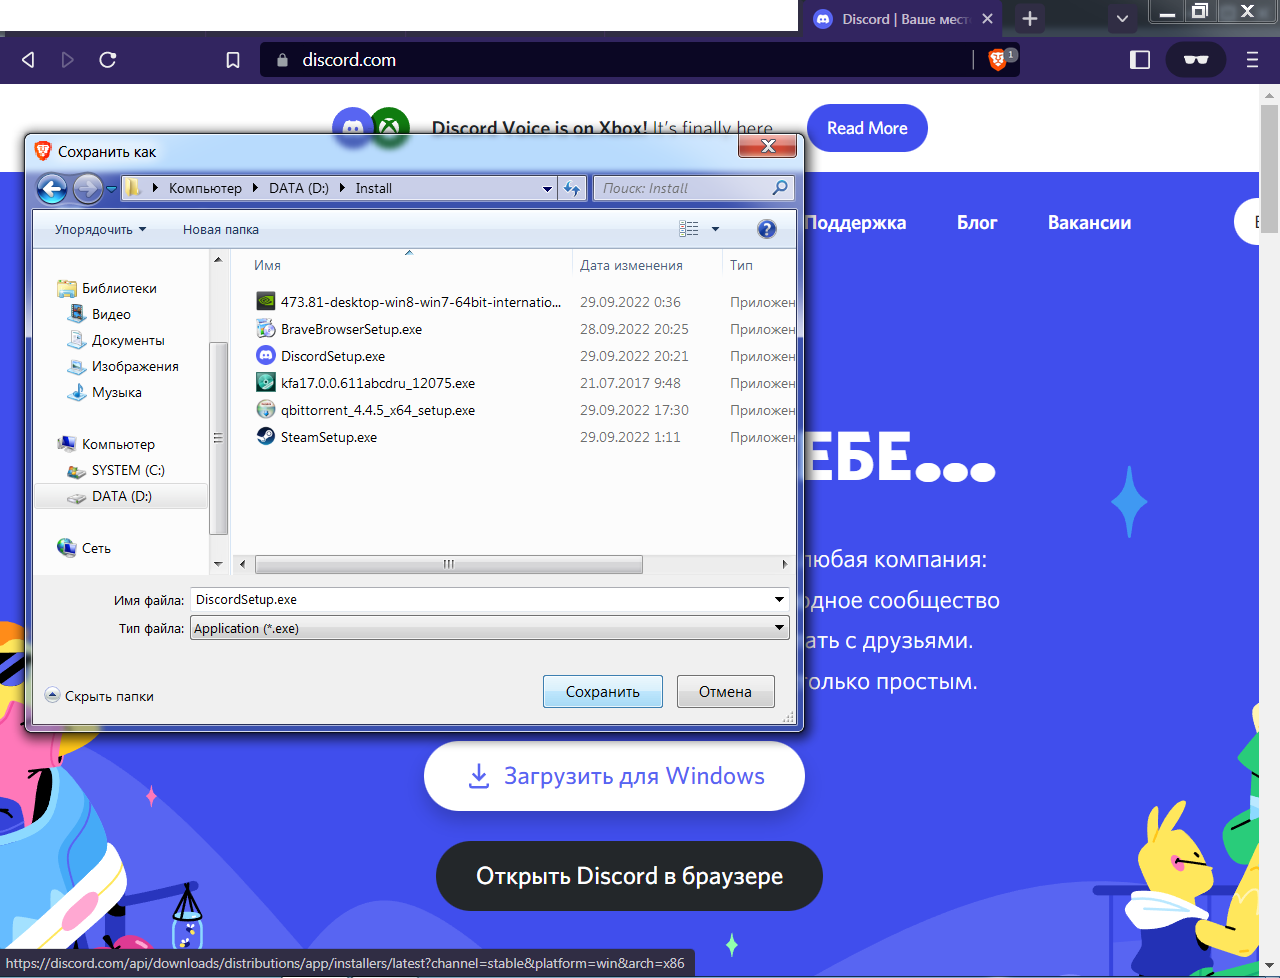
Task: Click Открыть Discord в браузере button
Action: pyautogui.click(x=629, y=876)
